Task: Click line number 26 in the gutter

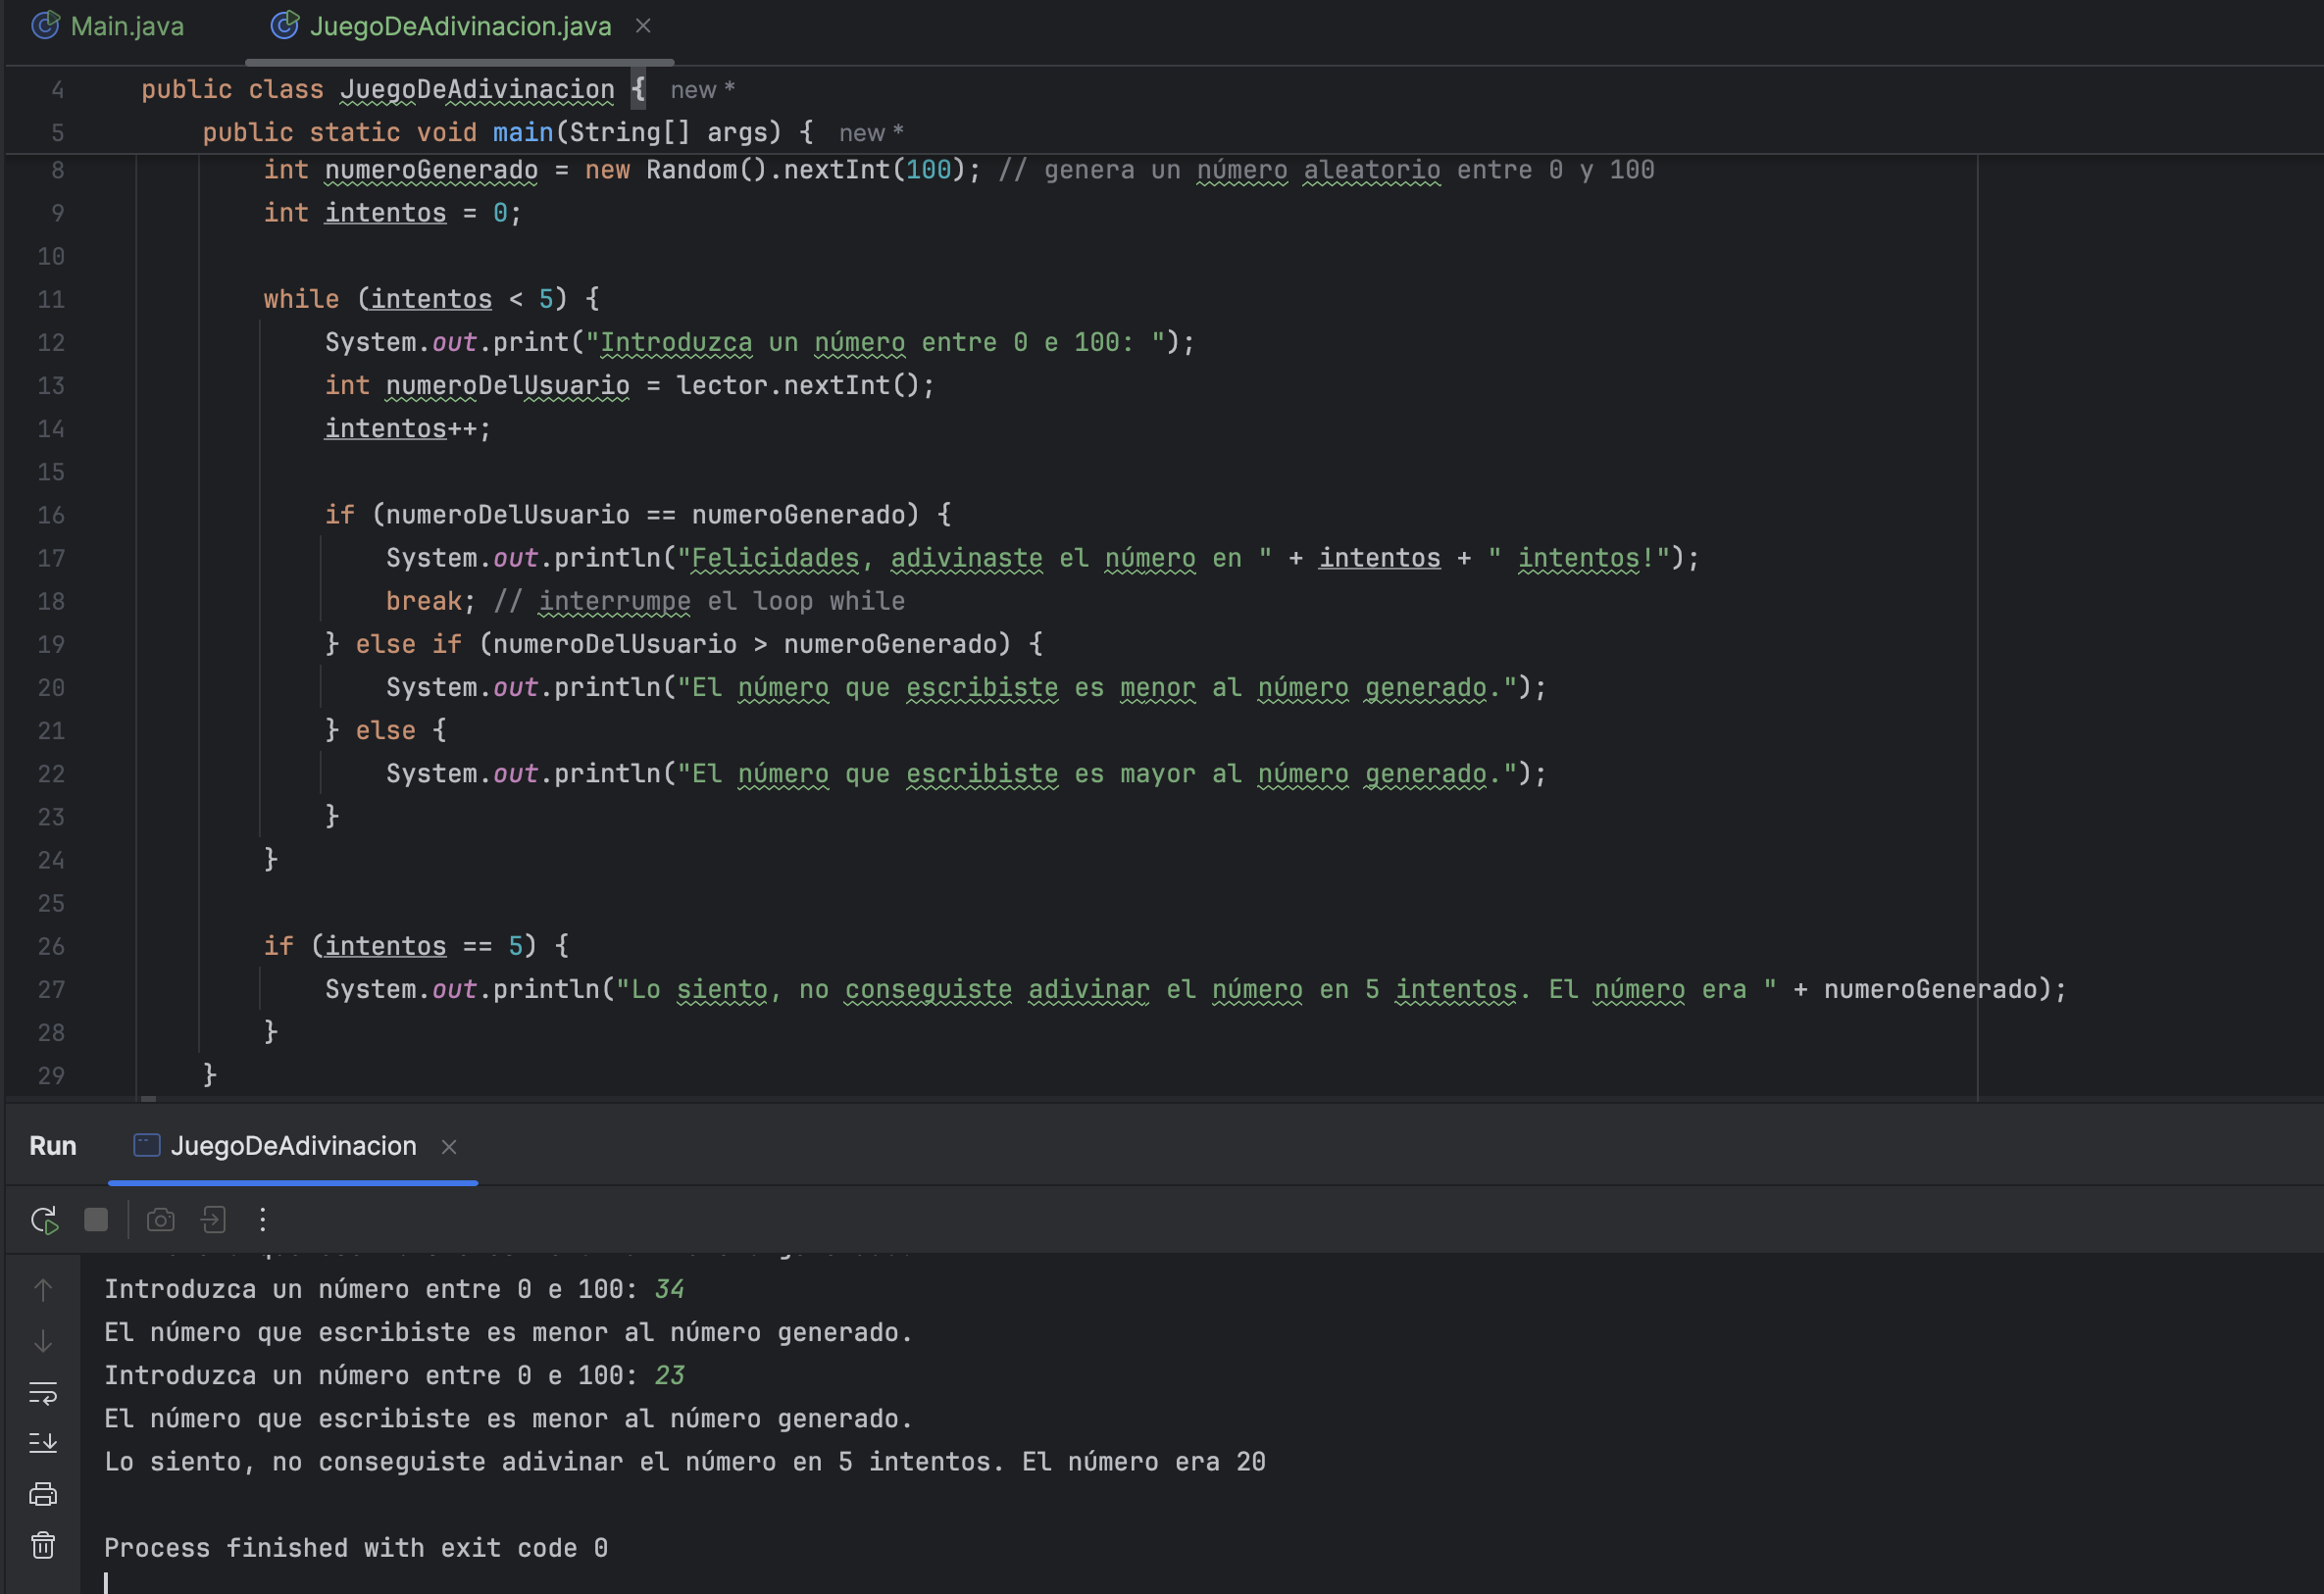Action: point(51,947)
